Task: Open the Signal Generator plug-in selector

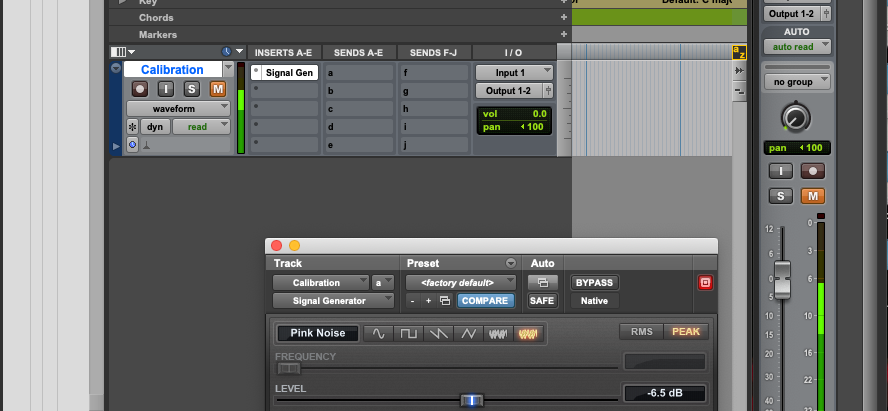Action: point(333,301)
